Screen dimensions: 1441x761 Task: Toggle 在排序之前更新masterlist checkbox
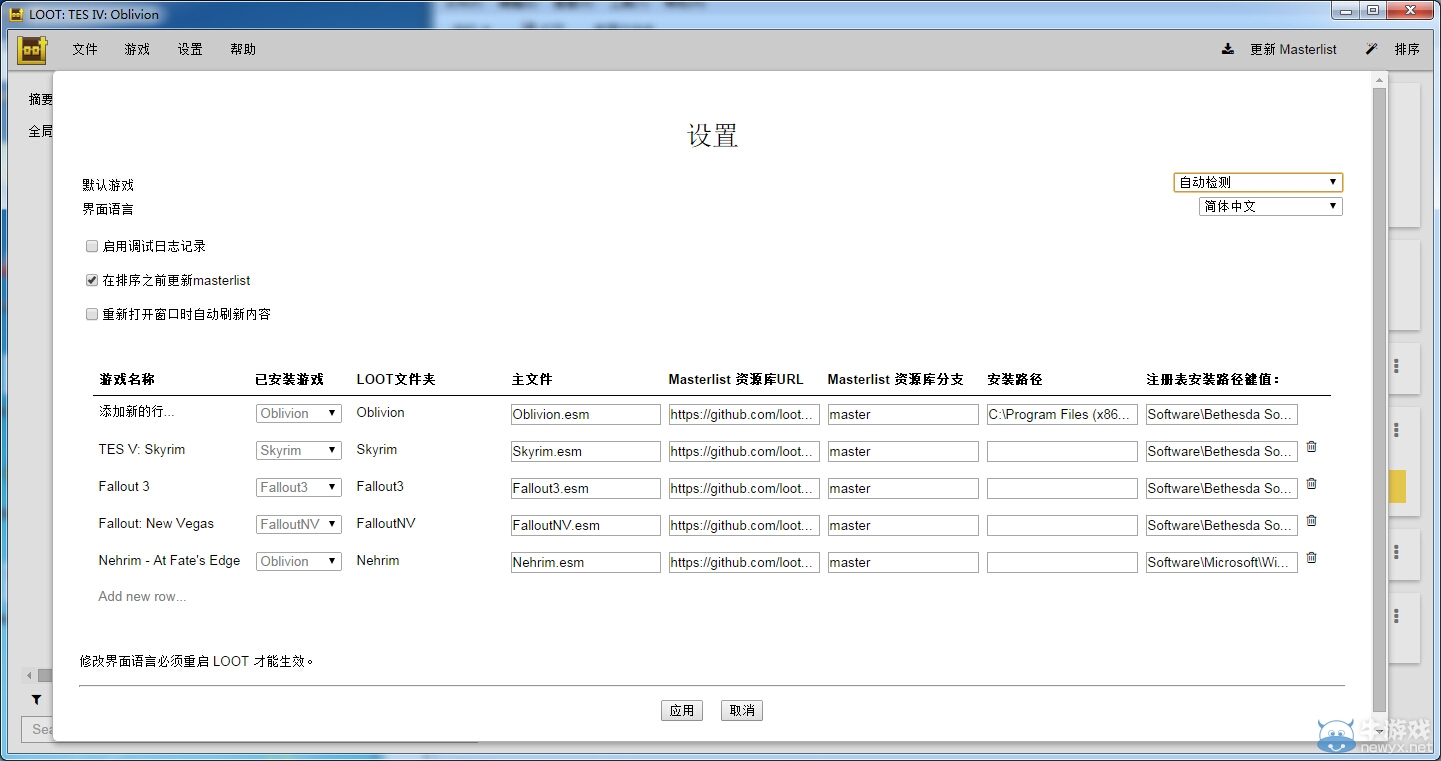point(92,280)
